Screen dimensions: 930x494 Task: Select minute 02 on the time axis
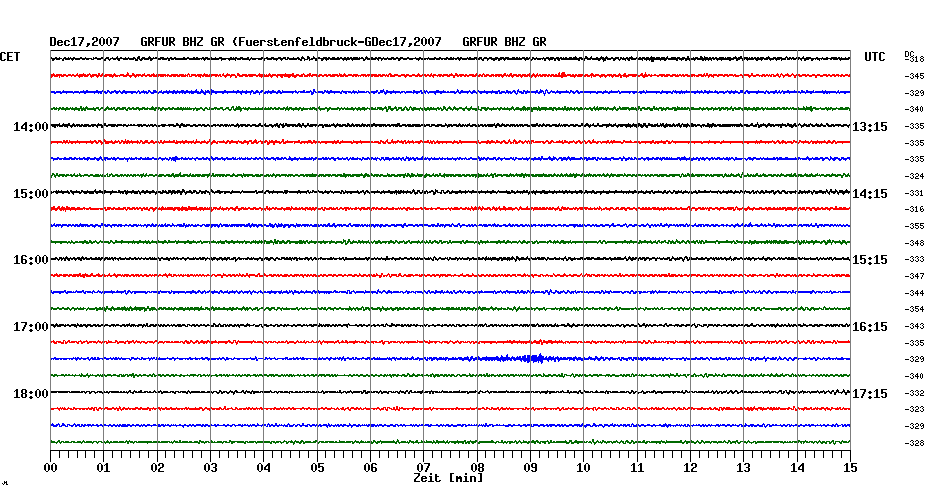(157, 467)
